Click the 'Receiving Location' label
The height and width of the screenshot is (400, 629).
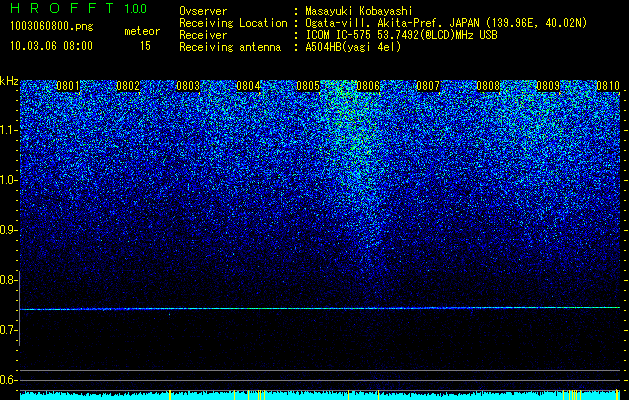pos(233,24)
